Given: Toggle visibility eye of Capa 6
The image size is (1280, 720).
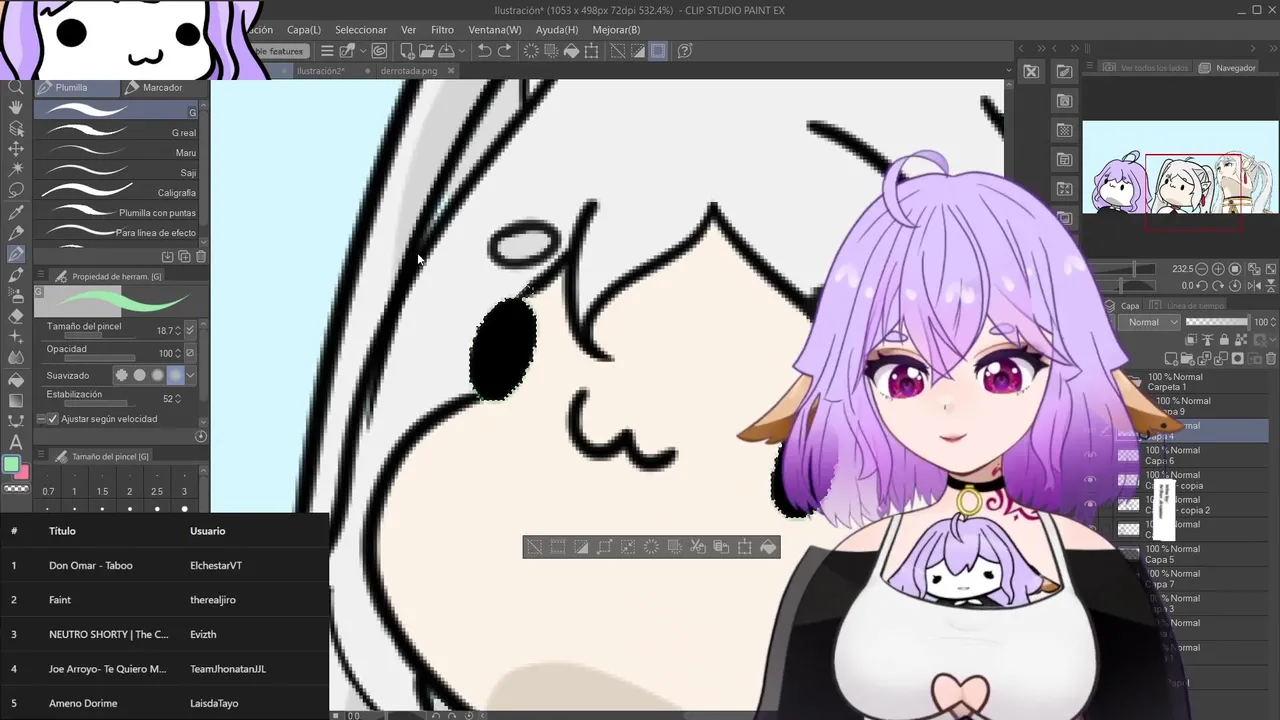Looking at the screenshot, I should [1091, 455].
